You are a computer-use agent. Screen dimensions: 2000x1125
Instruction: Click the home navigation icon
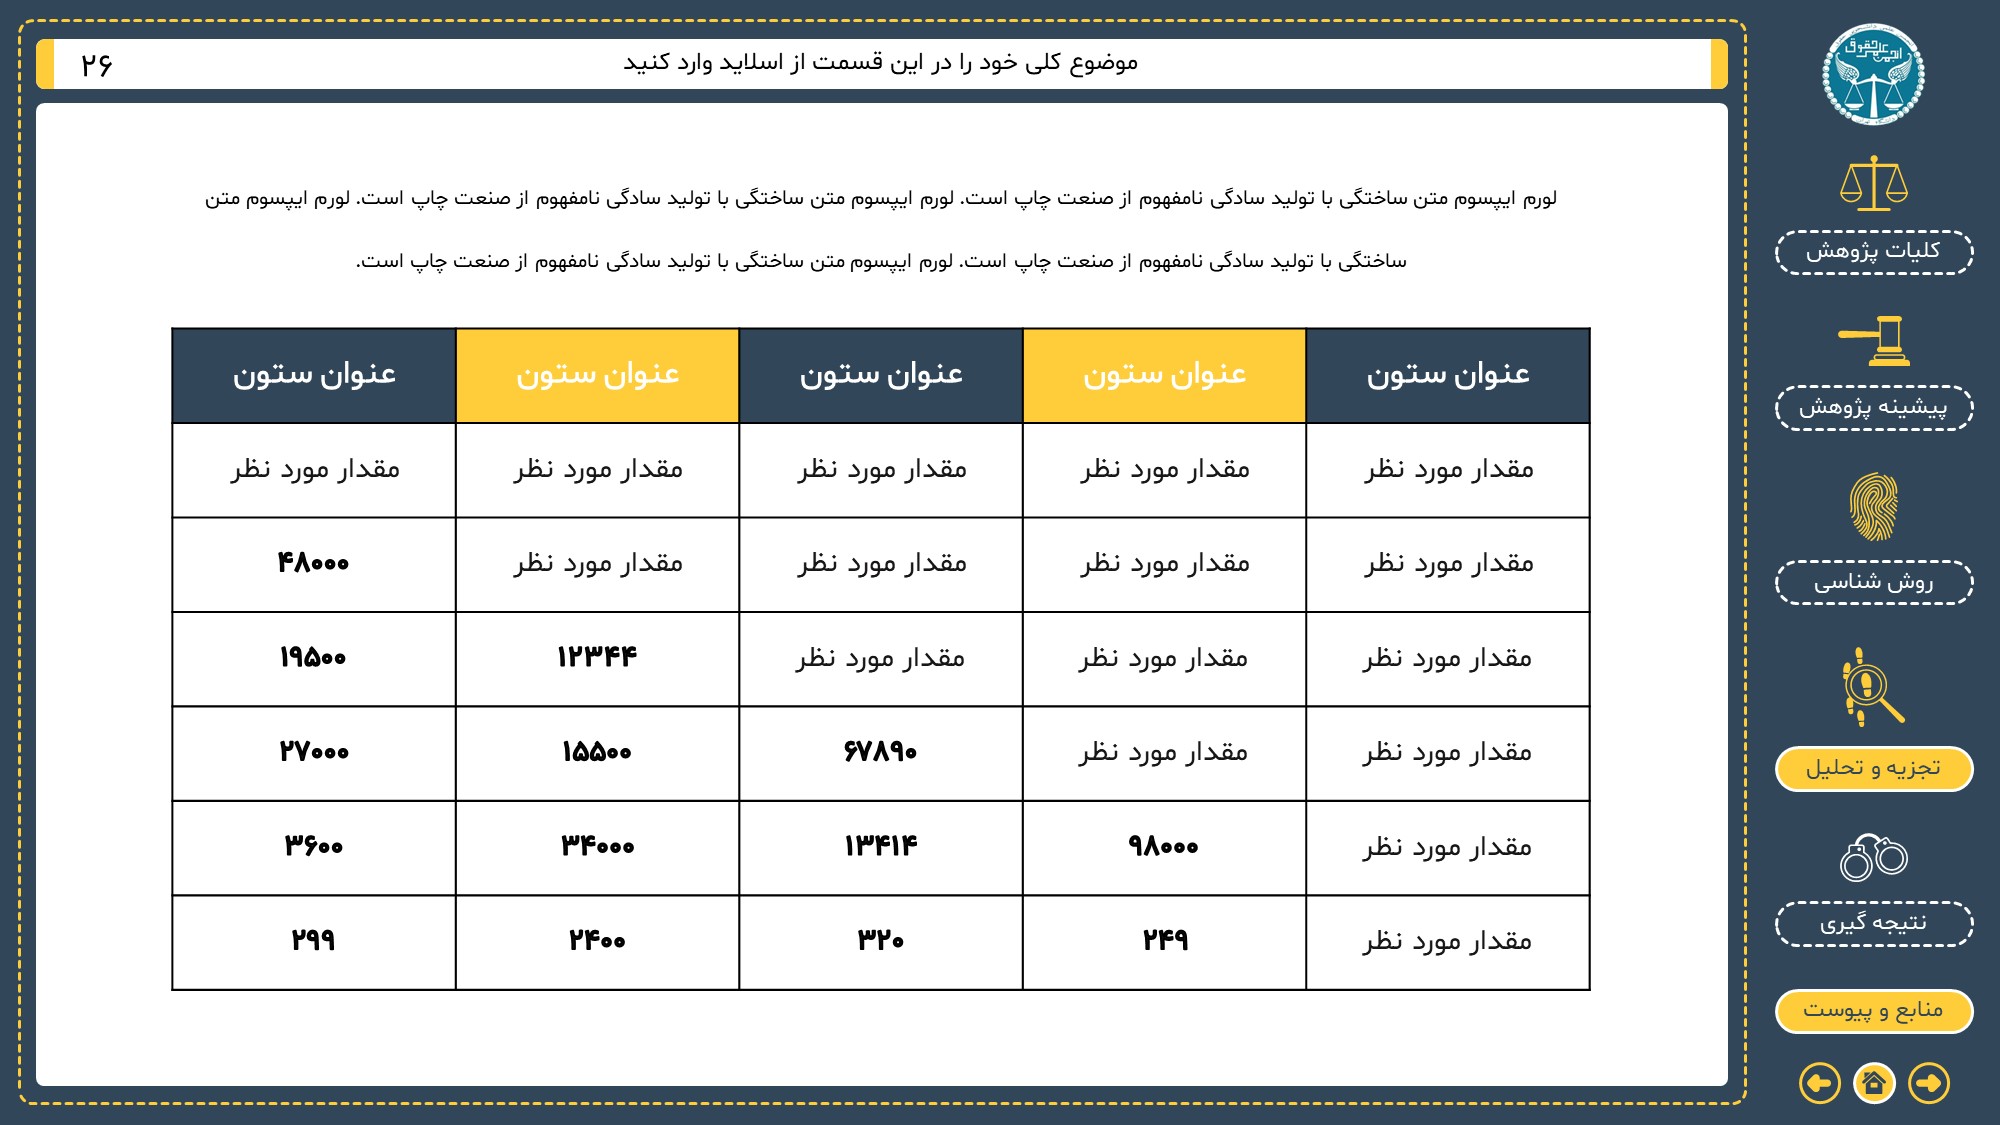(x=1873, y=1083)
